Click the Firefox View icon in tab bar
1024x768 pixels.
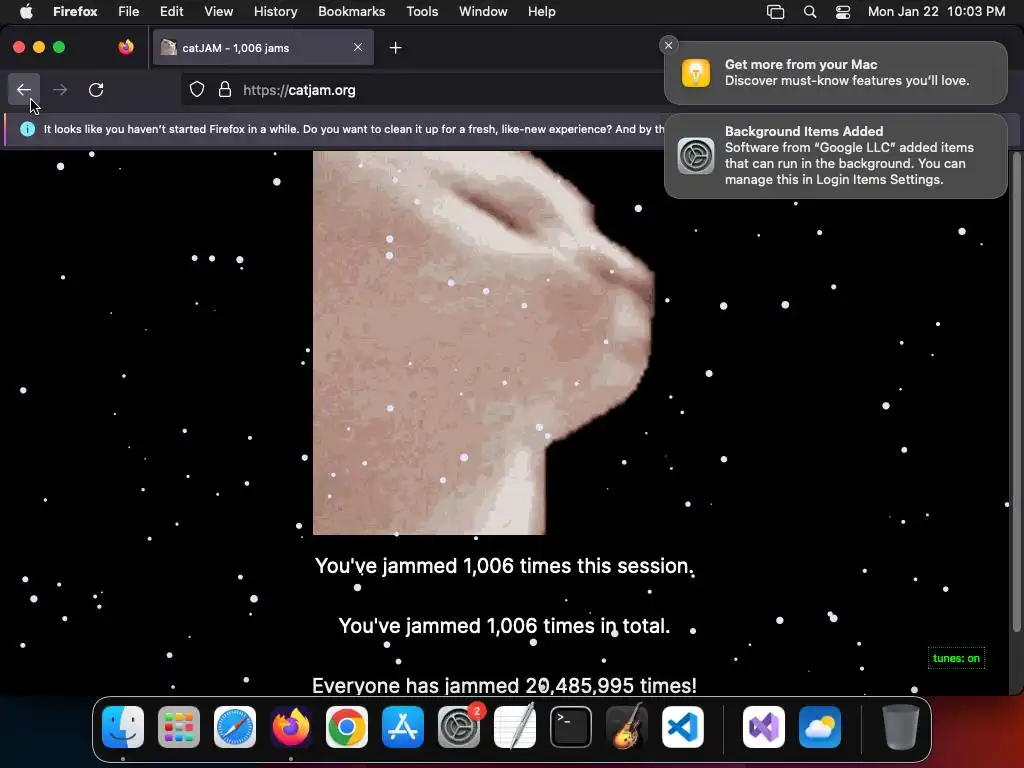(126, 47)
